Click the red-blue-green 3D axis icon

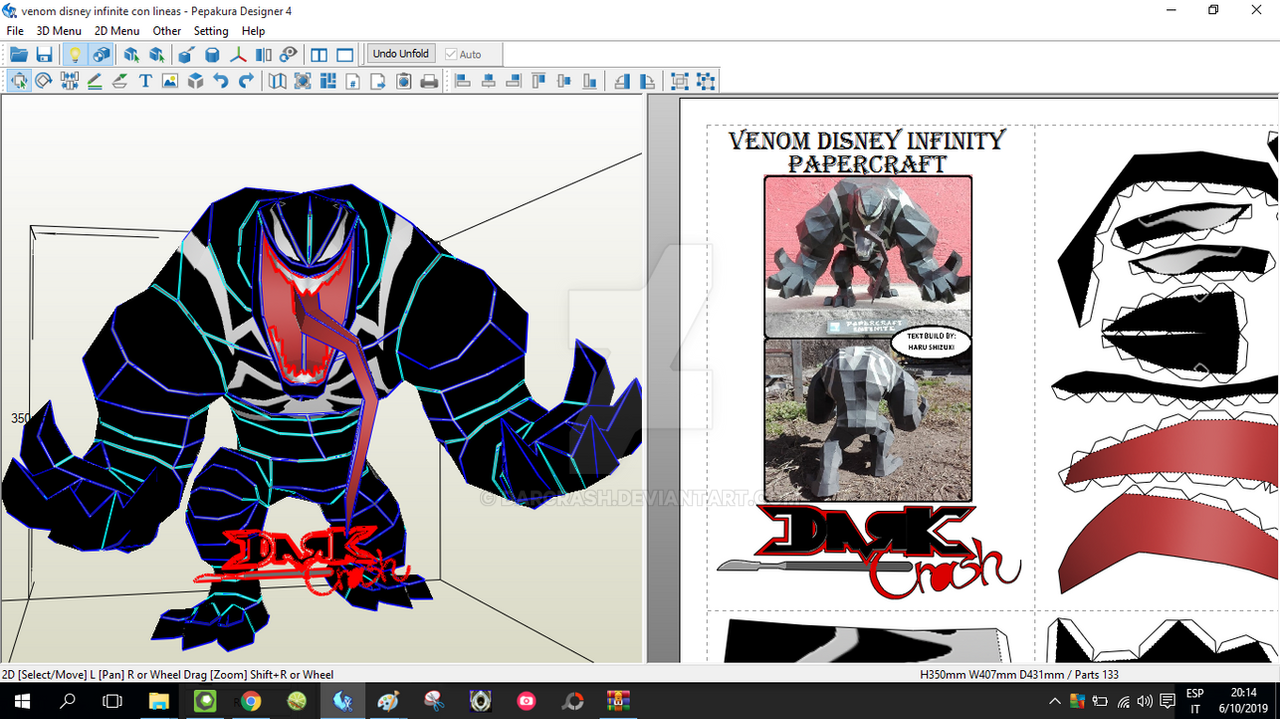tap(238, 54)
